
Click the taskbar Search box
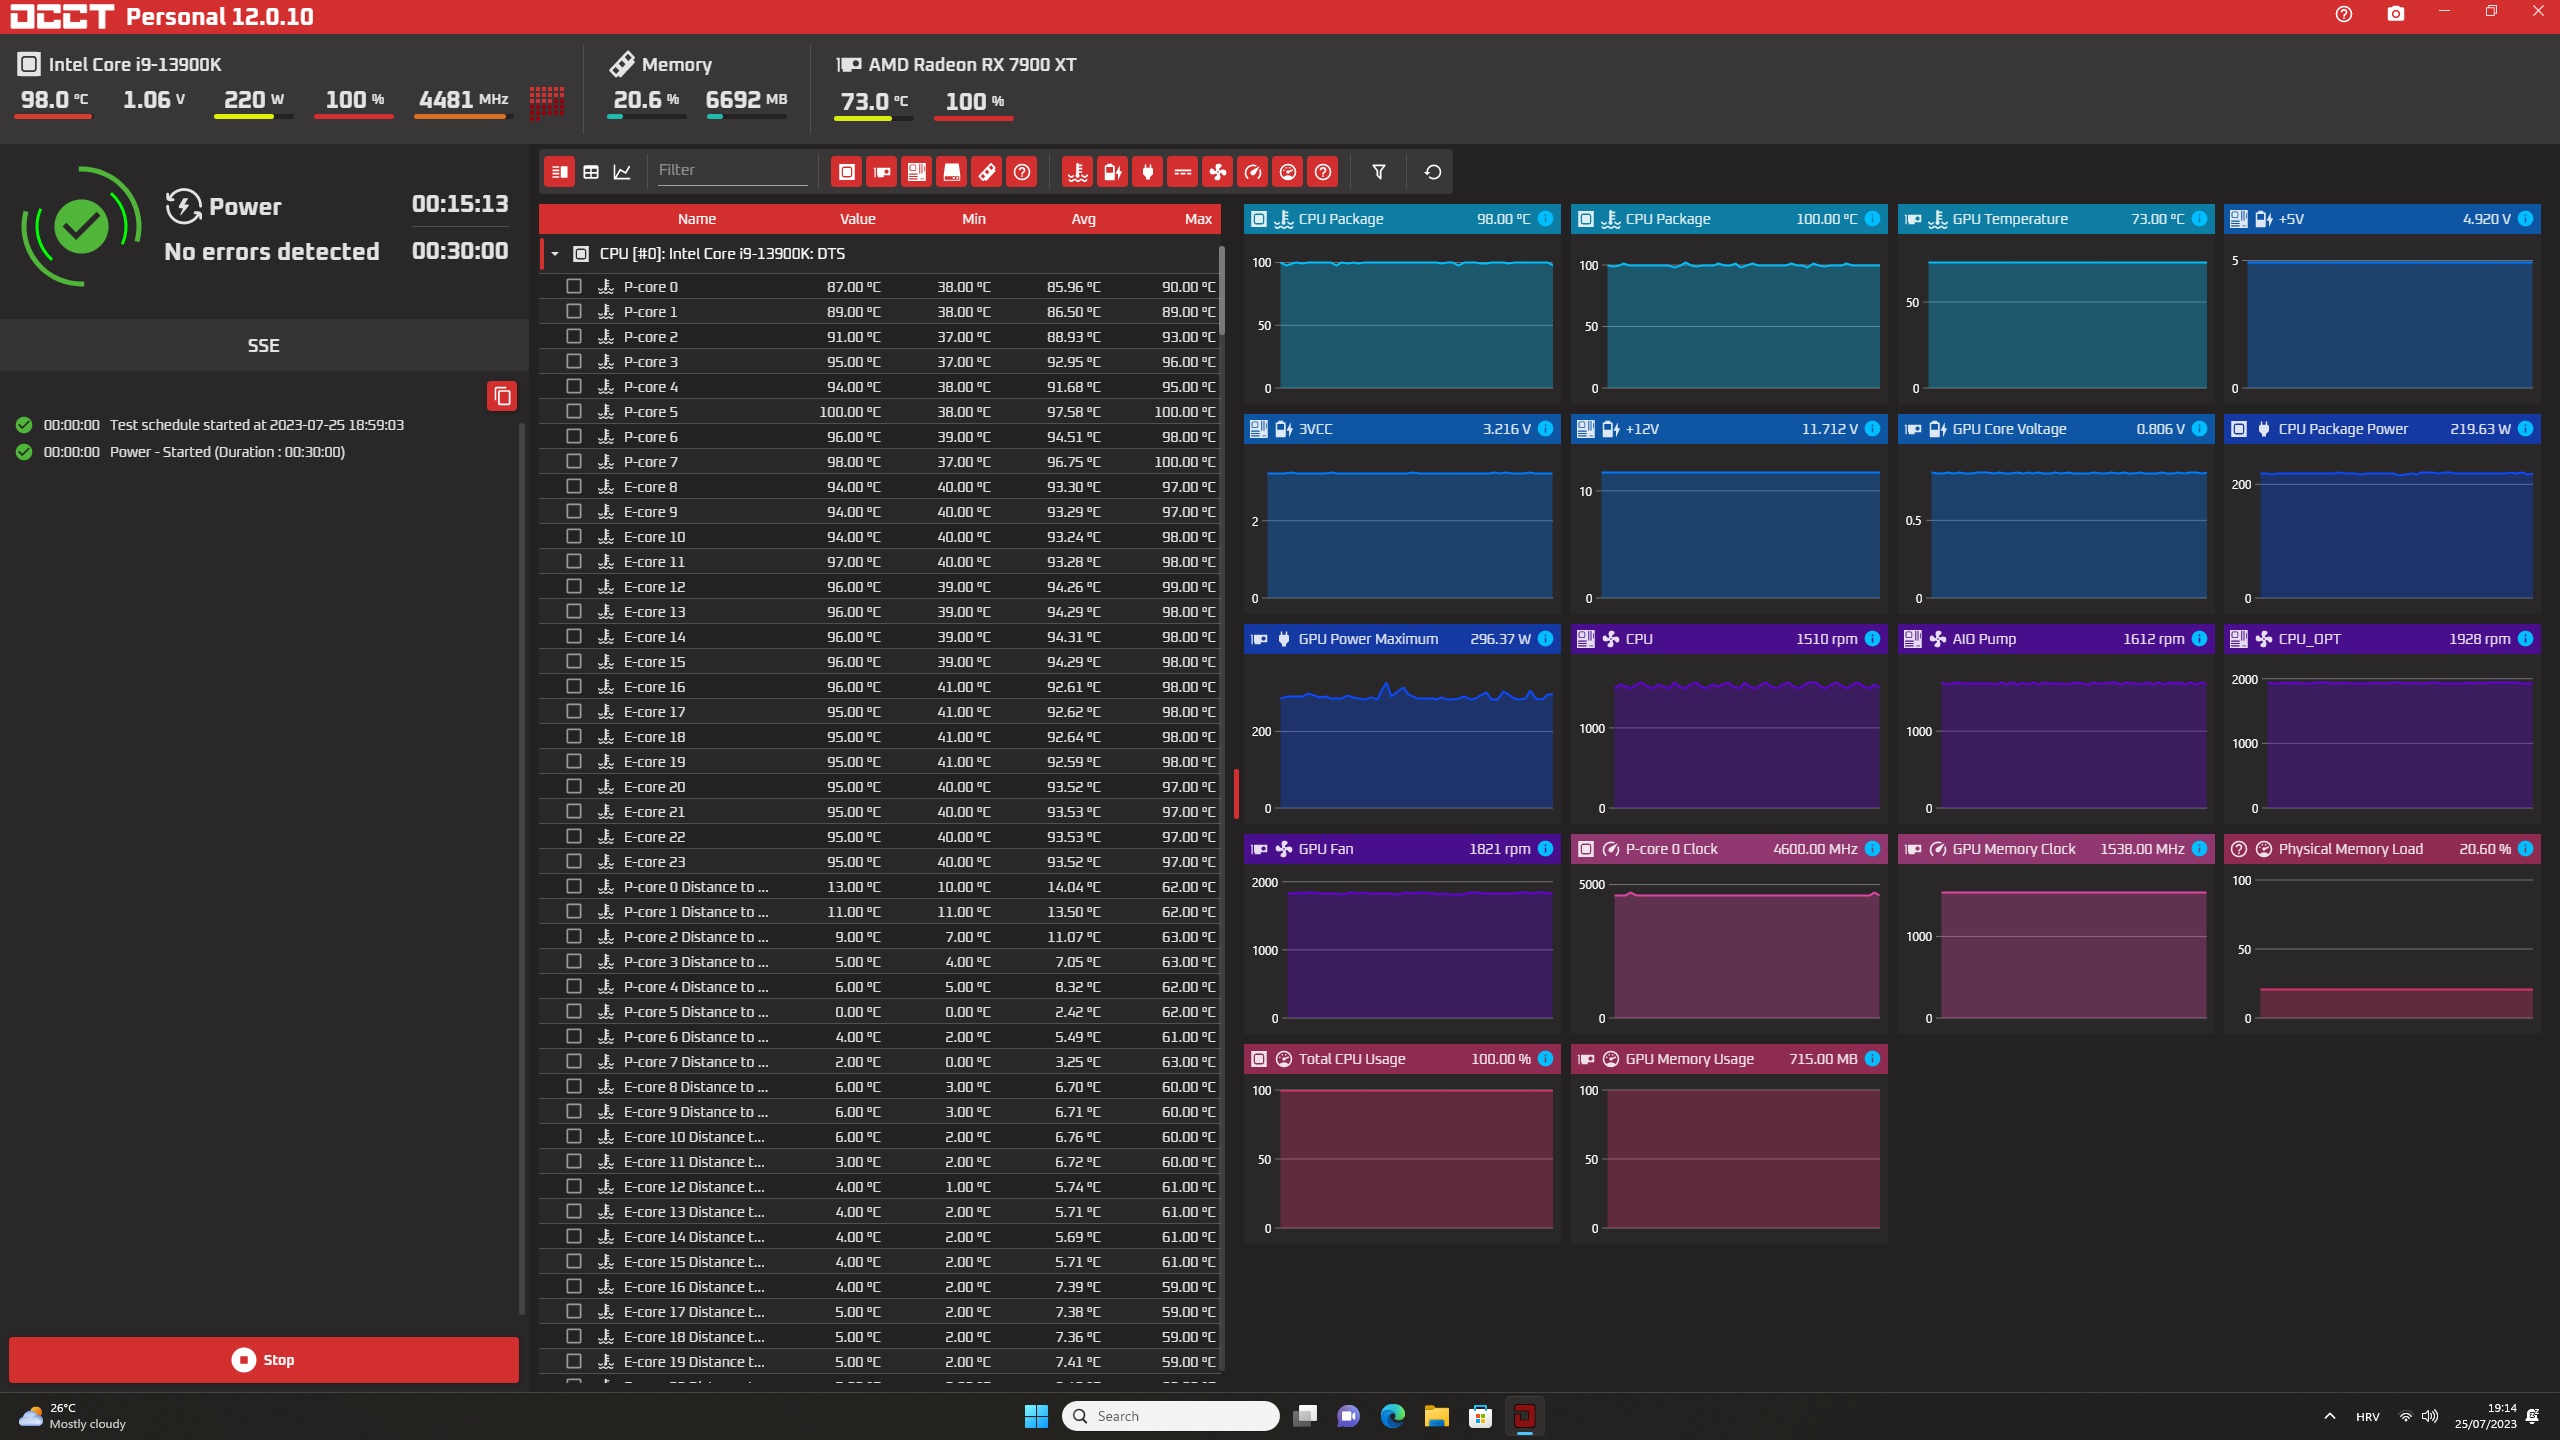click(x=1171, y=1416)
